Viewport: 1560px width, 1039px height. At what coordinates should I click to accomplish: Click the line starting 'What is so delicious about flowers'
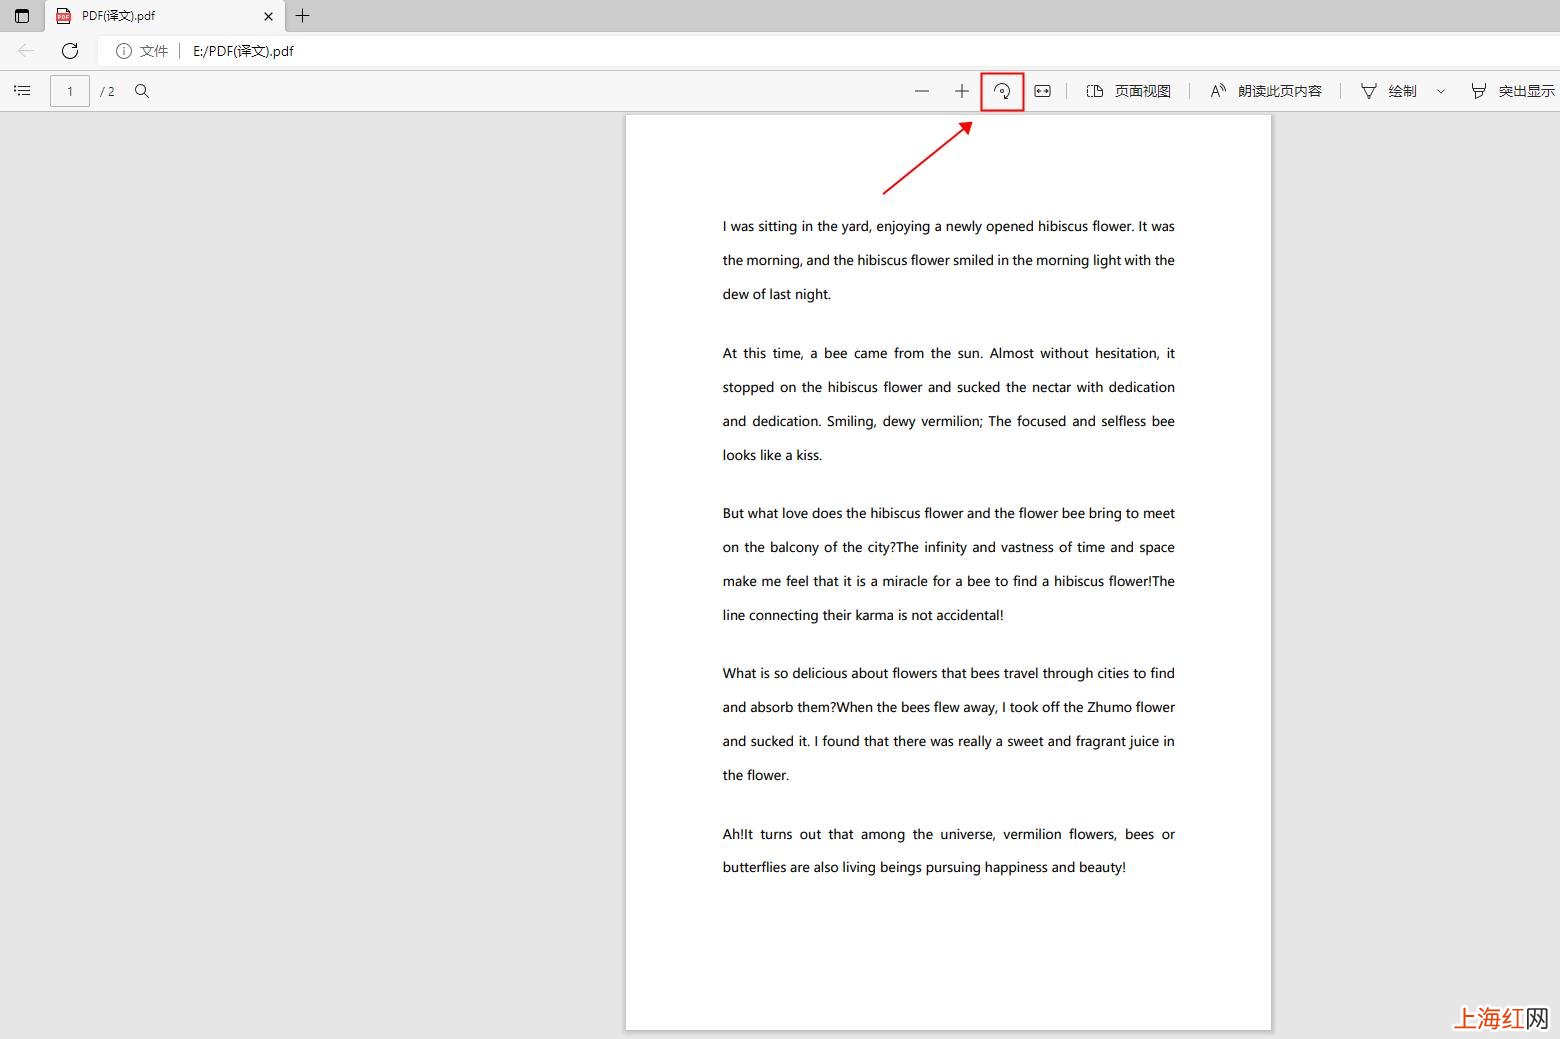949,673
